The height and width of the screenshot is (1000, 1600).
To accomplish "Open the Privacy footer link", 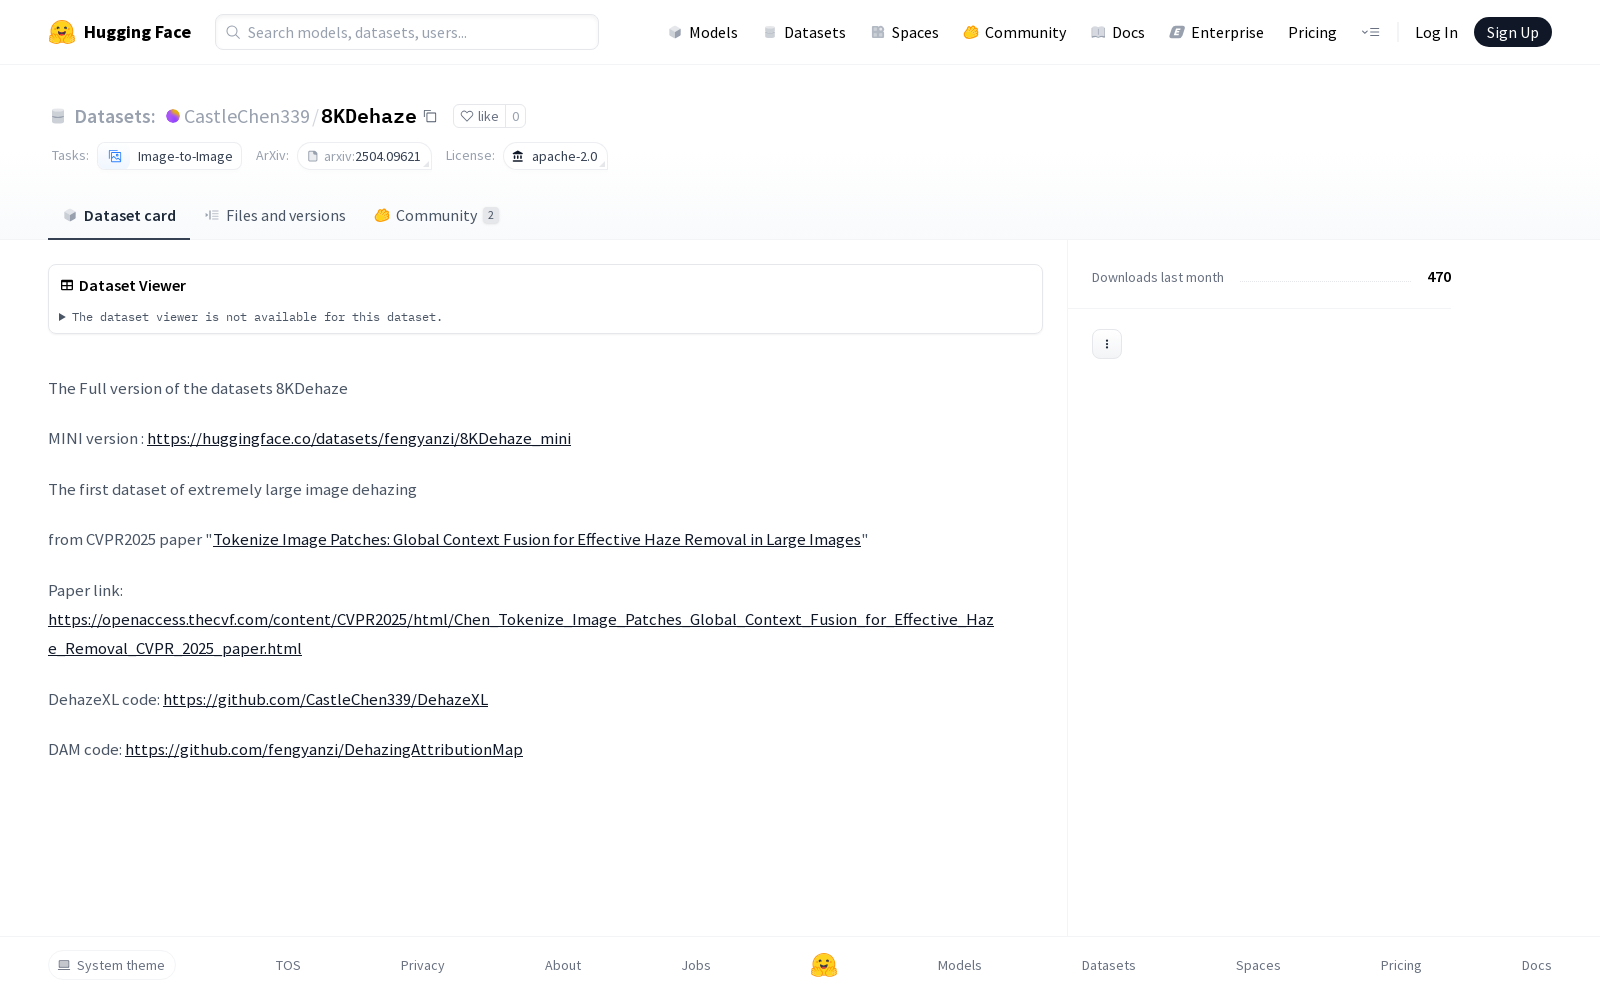I will 423,965.
